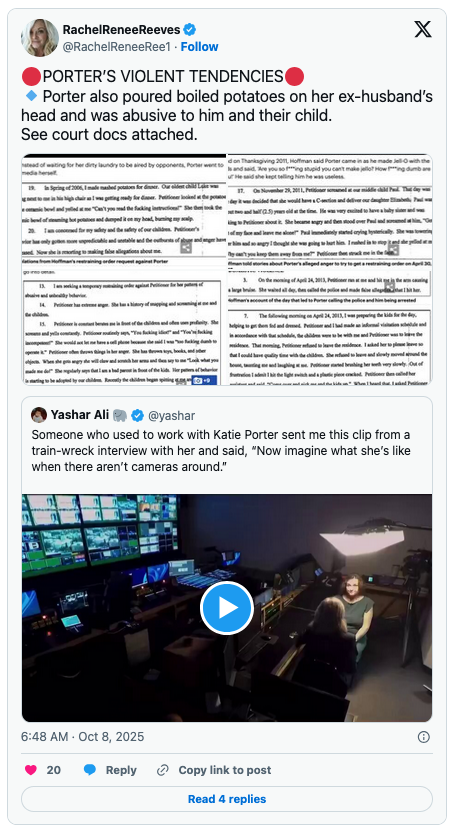The width and height of the screenshot is (458, 831).
Task: Open the top-left court document image
Action: pos(124,212)
